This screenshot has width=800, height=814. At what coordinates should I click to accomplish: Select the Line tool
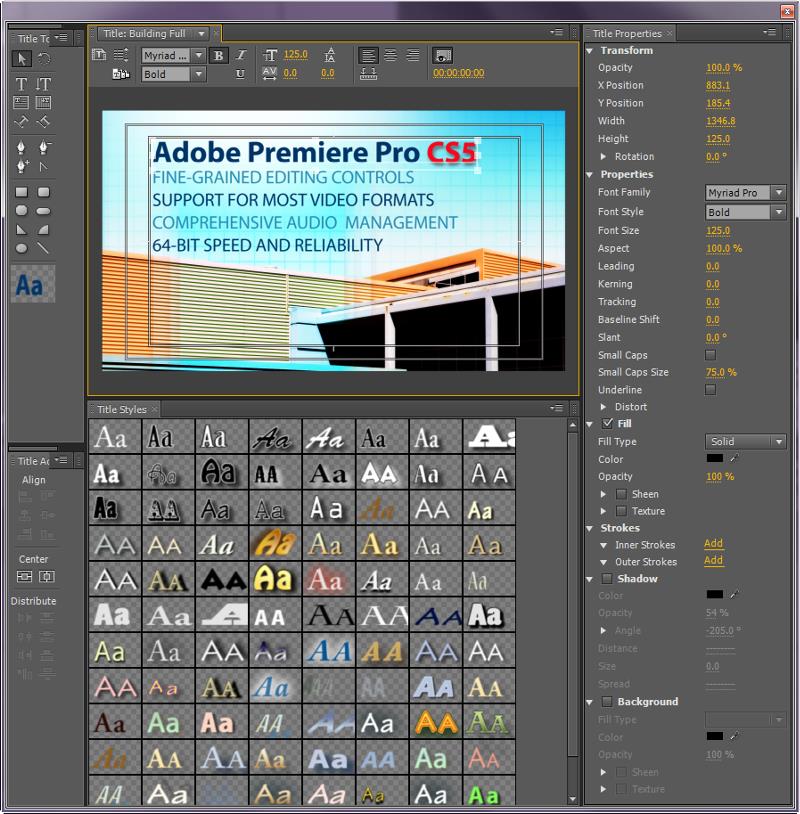click(44, 248)
